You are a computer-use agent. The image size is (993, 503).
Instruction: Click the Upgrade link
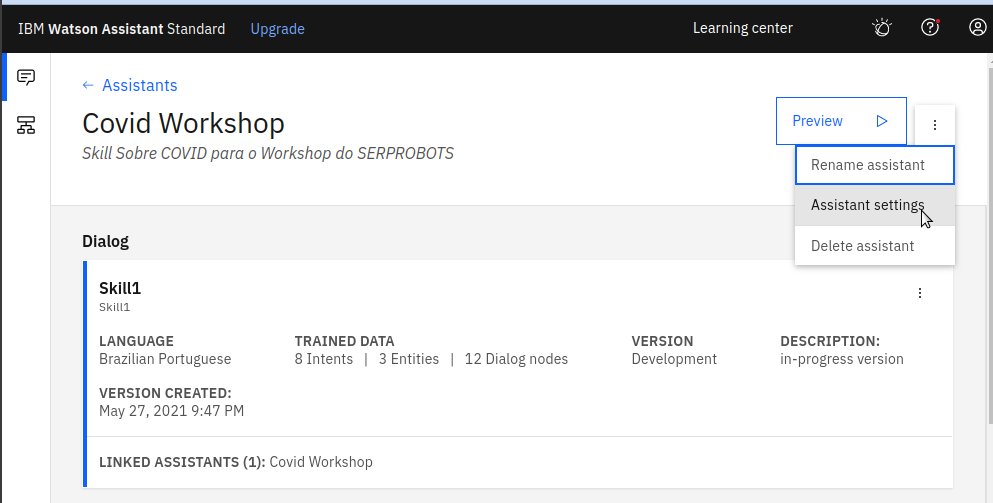pos(277,29)
